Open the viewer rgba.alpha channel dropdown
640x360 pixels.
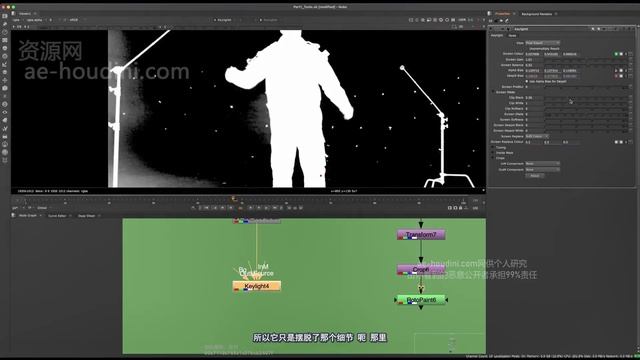[37, 20]
